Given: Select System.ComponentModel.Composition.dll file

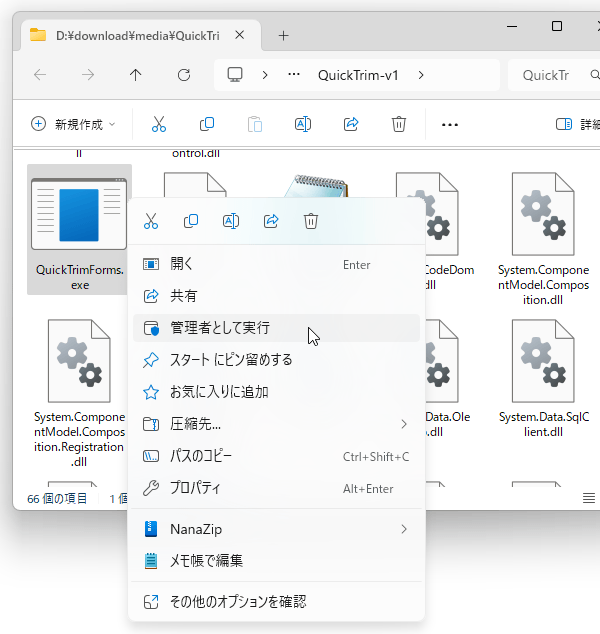Looking at the screenshot, I should click(x=543, y=239).
